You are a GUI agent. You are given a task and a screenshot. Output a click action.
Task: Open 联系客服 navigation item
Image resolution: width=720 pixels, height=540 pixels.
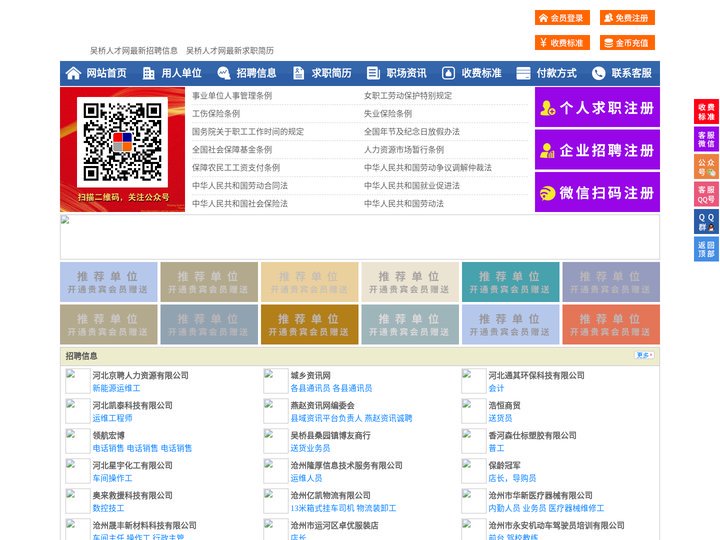pos(631,73)
